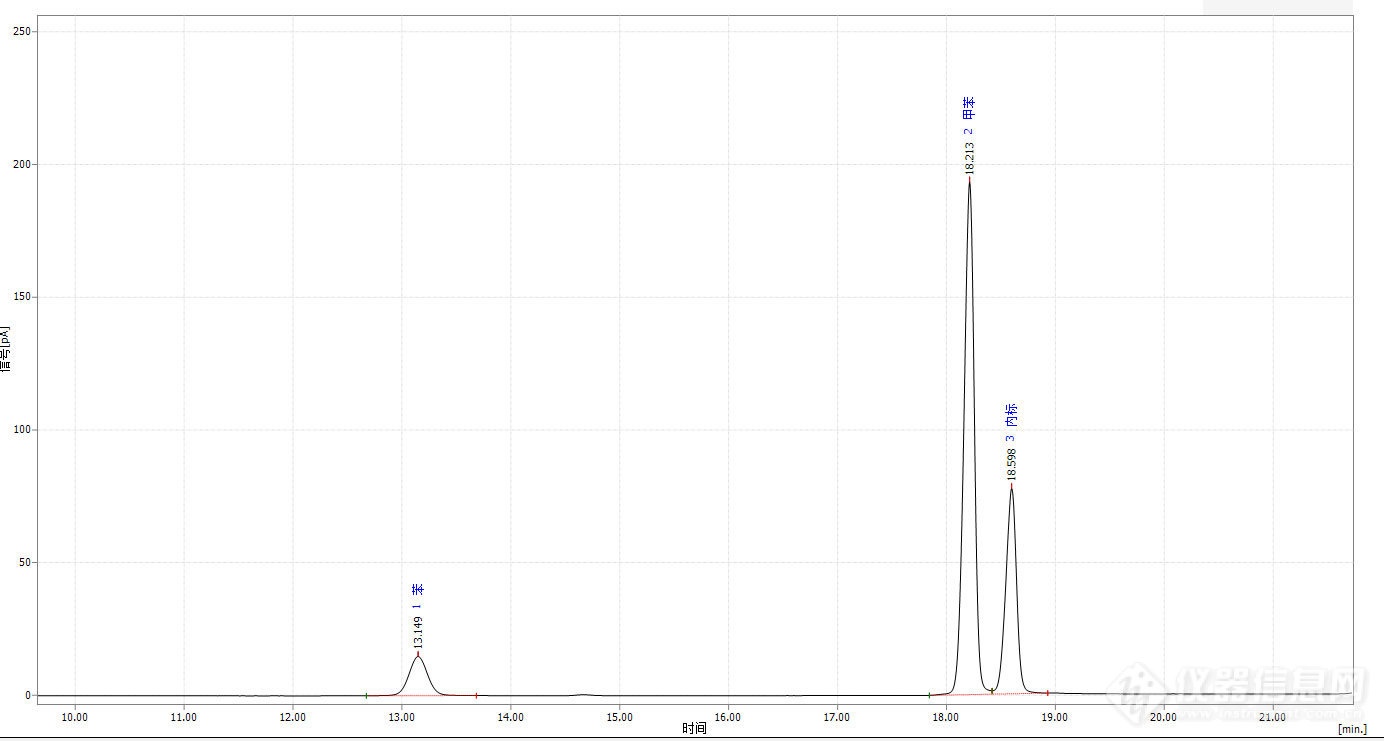Click the apex of the 13.149 peak

click(x=418, y=655)
